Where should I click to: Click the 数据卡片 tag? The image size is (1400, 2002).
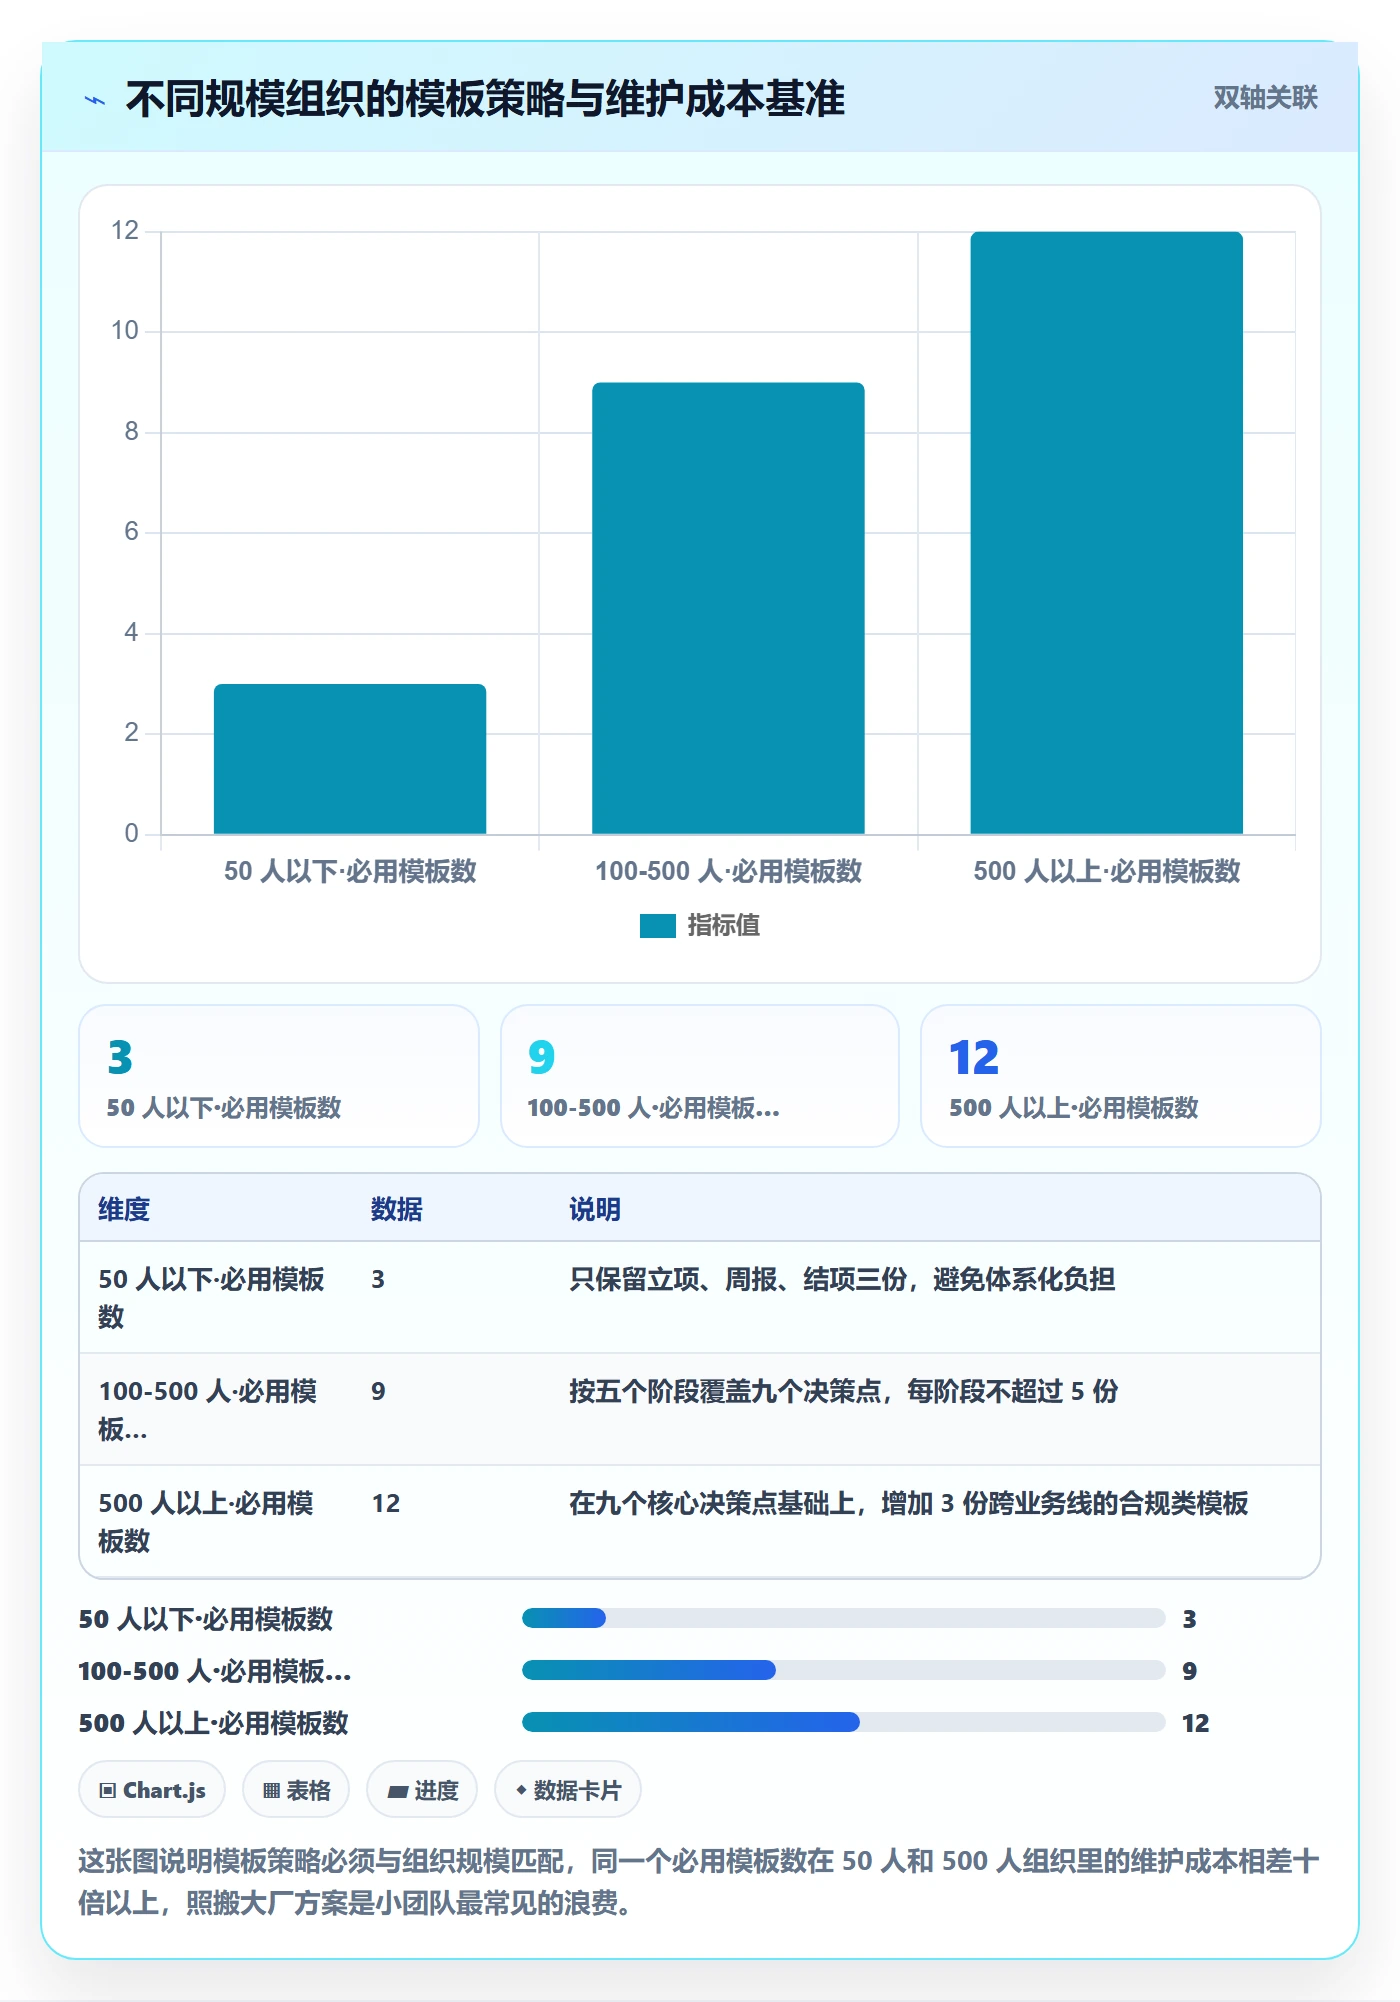tap(568, 1790)
